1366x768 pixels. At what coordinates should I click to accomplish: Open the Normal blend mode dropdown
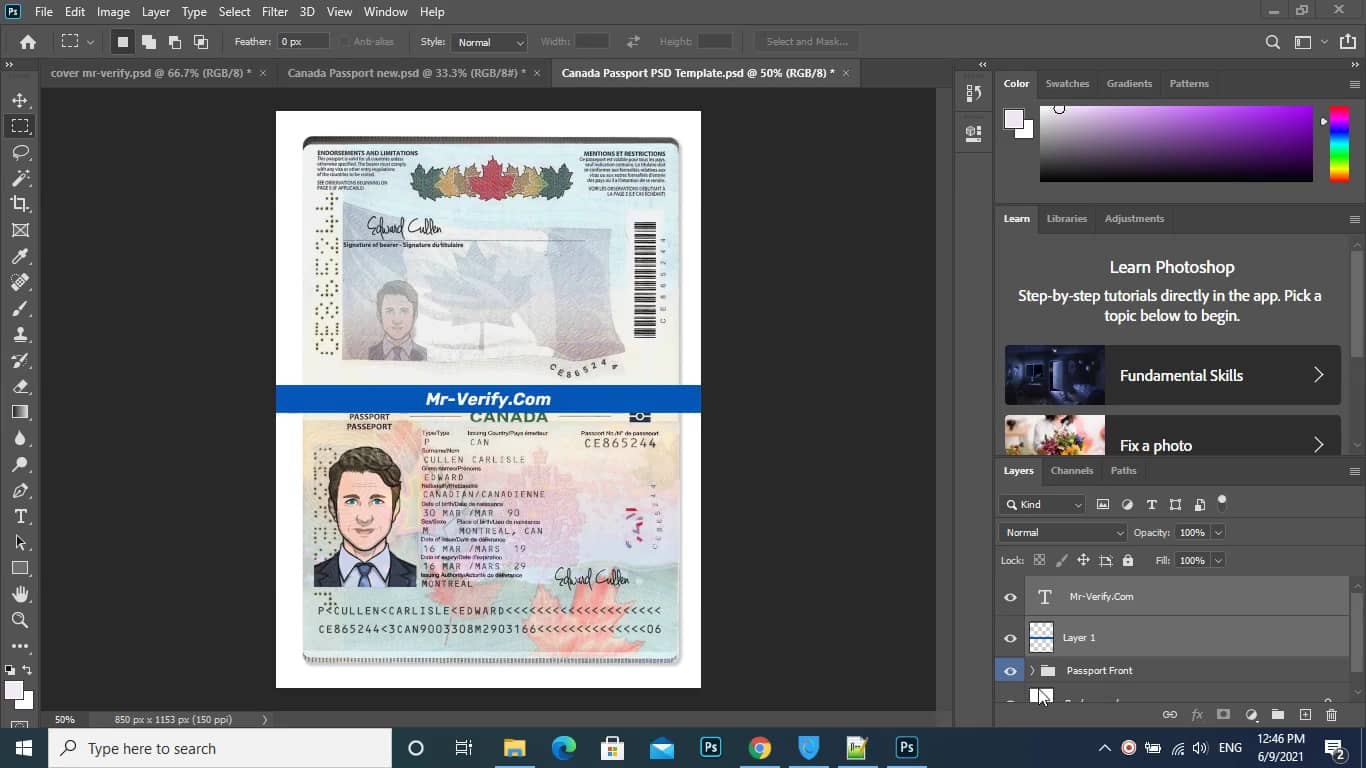(1063, 533)
